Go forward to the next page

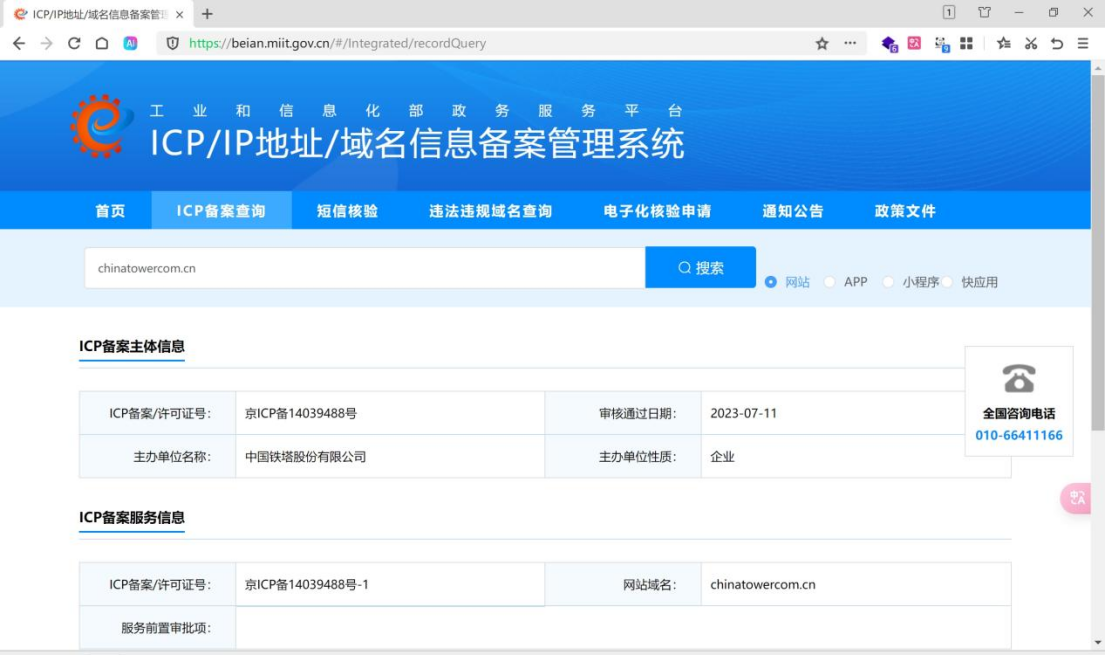click(x=47, y=44)
